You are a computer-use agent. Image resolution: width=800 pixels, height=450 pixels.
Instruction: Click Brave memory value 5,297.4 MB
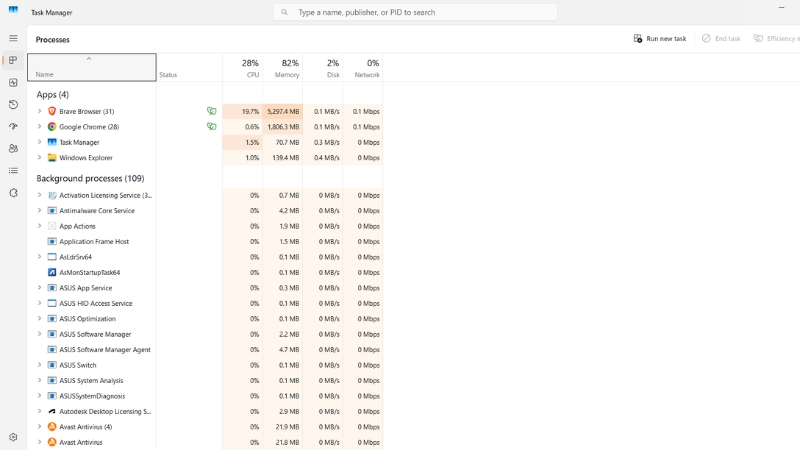pyautogui.click(x=283, y=111)
